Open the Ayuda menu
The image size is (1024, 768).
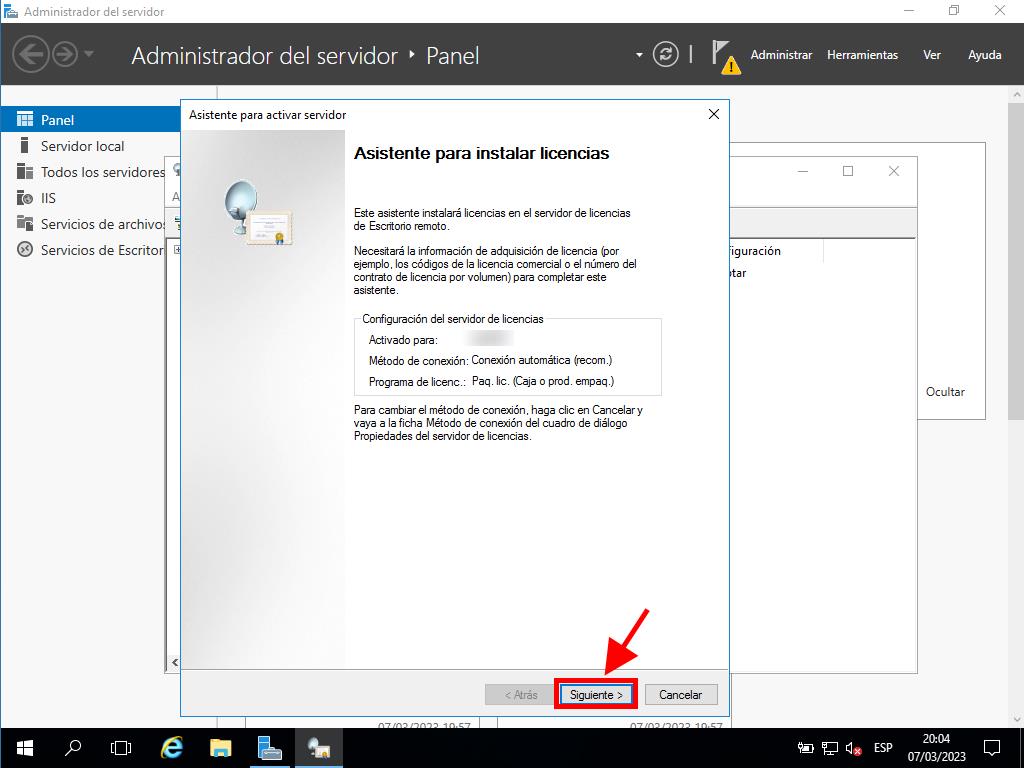[984, 55]
